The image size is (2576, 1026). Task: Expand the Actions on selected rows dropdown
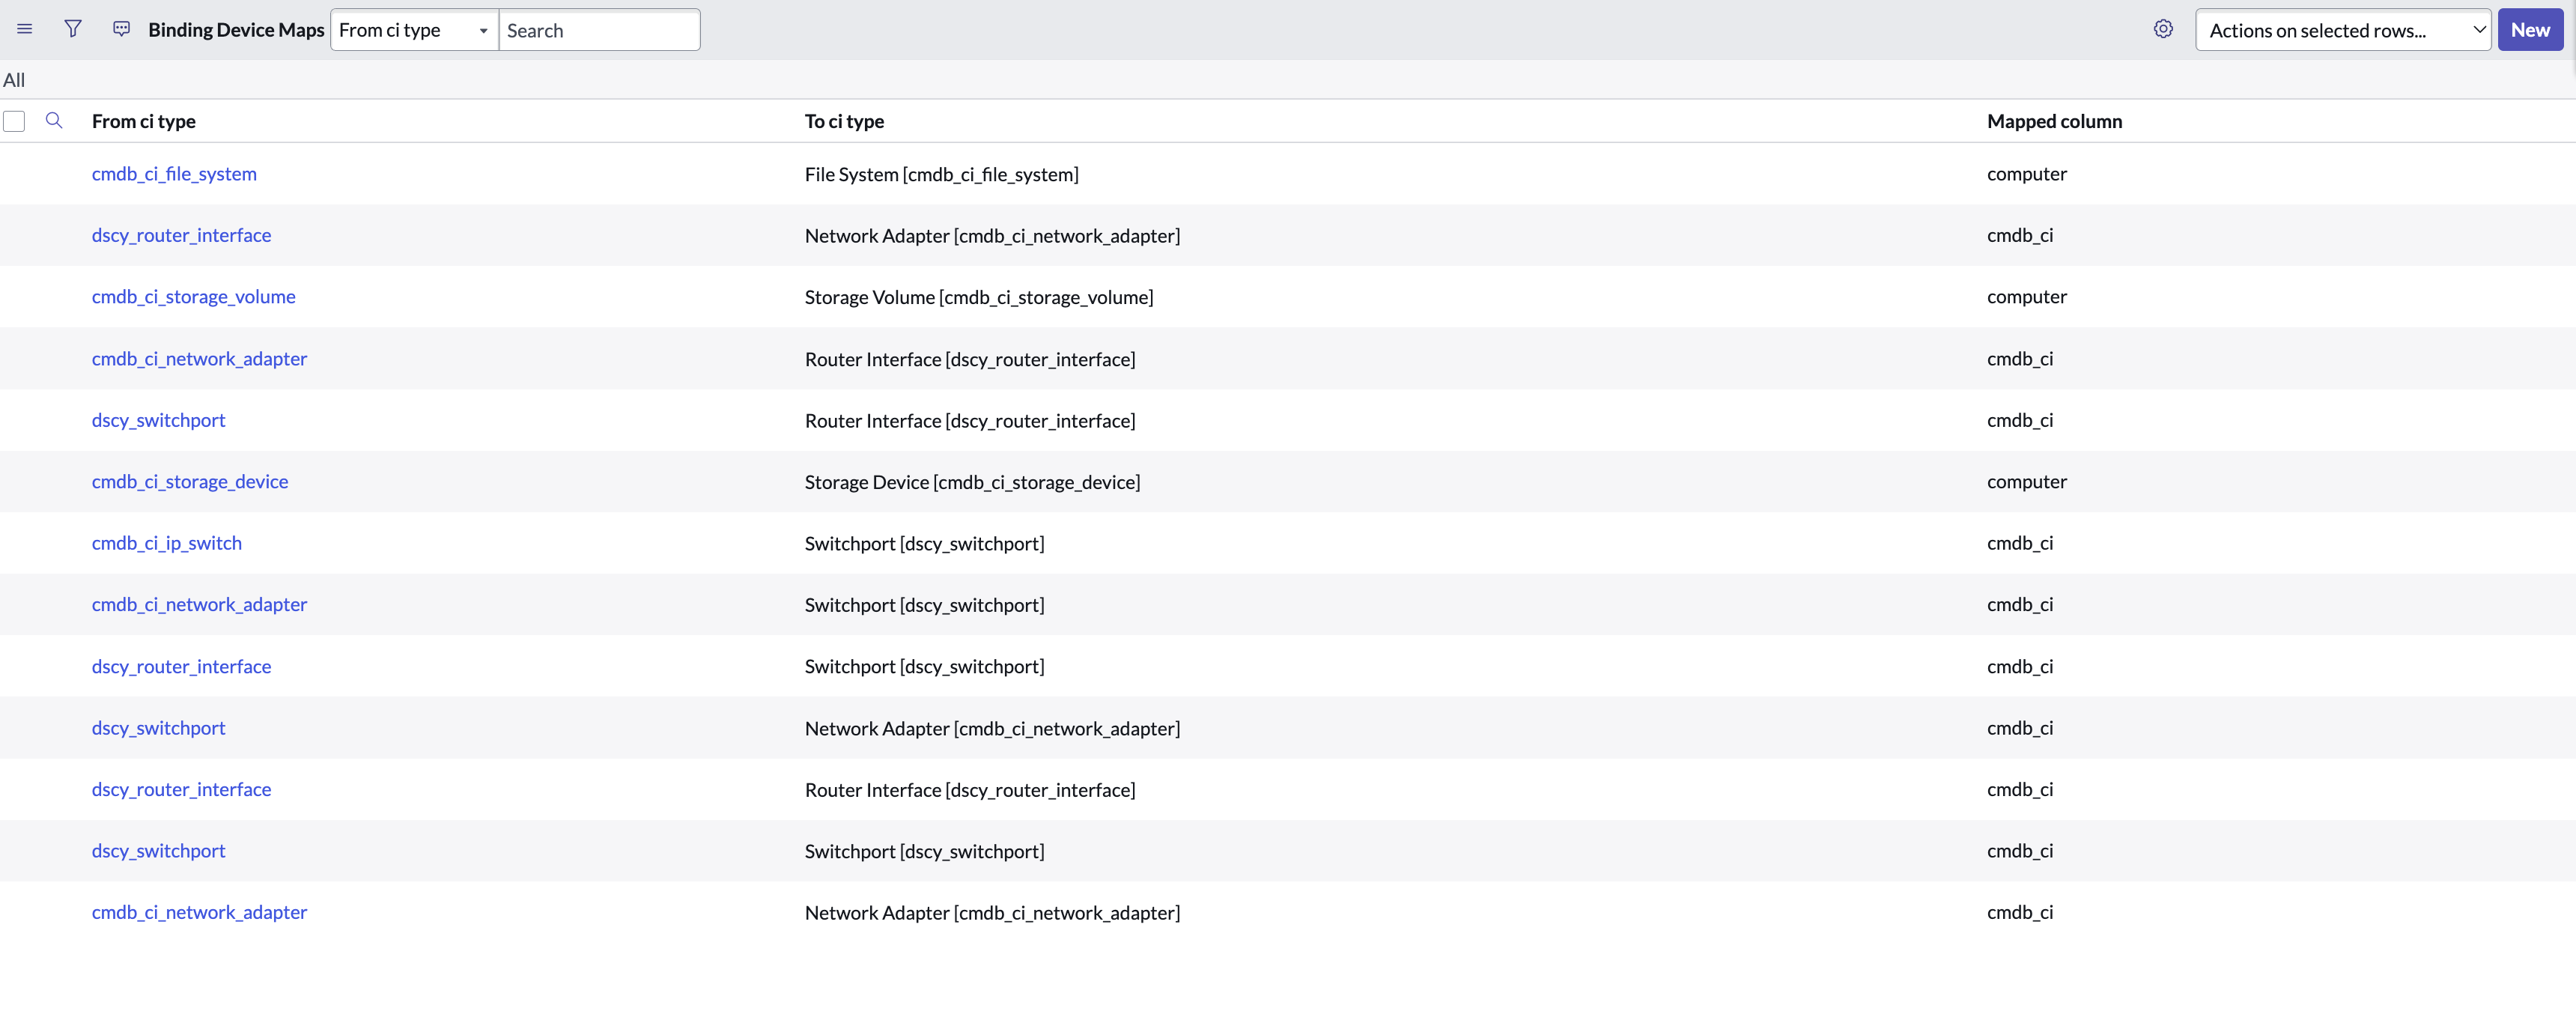coord(2343,30)
